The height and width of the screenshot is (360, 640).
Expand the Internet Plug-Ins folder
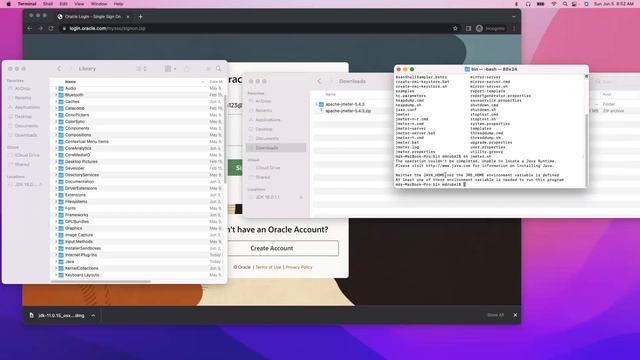pos(56,255)
